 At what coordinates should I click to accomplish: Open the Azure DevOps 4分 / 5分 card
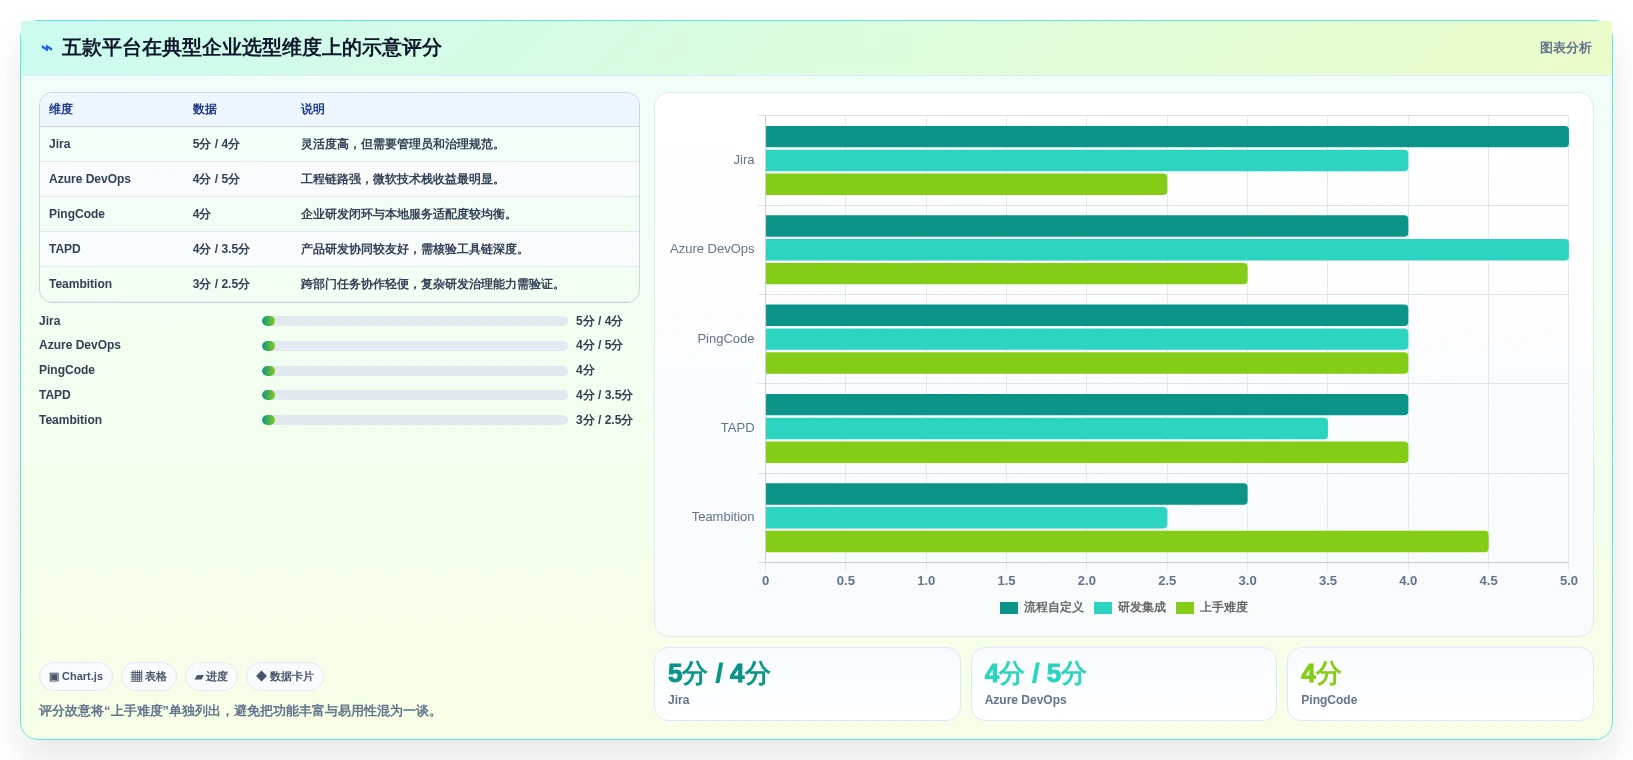[1124, 684]
